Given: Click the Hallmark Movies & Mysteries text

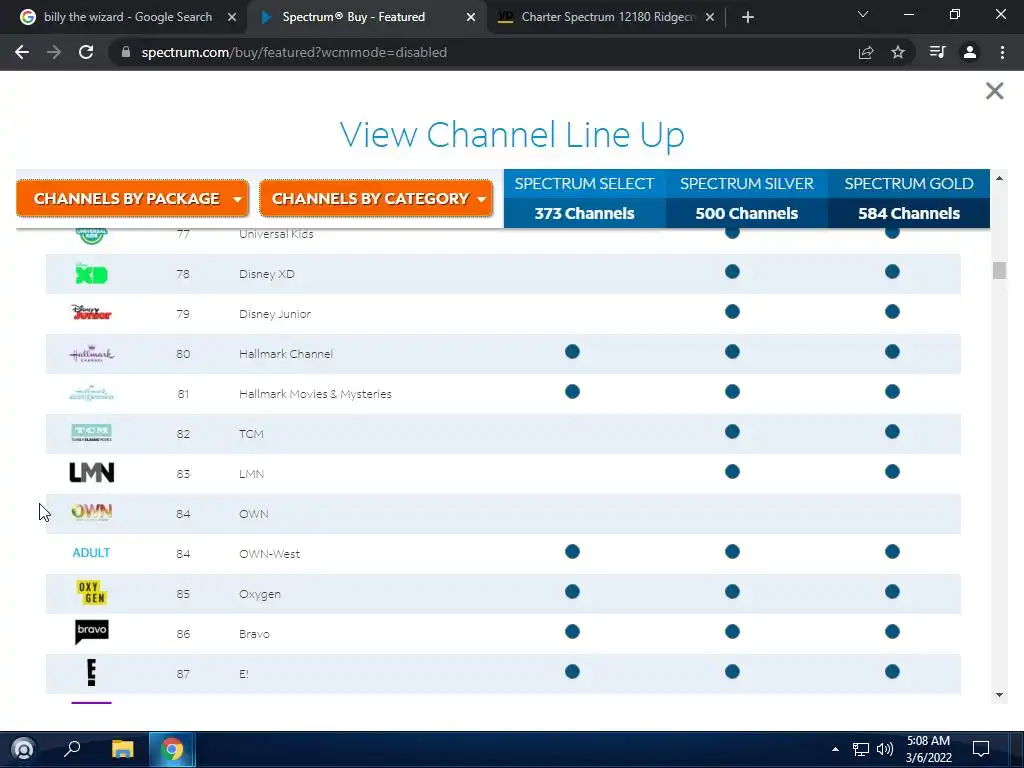Looking at the screenshot, I should pos(315,394).
